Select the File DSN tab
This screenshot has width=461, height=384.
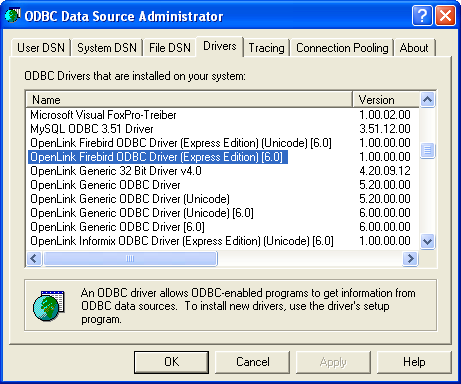170,48
